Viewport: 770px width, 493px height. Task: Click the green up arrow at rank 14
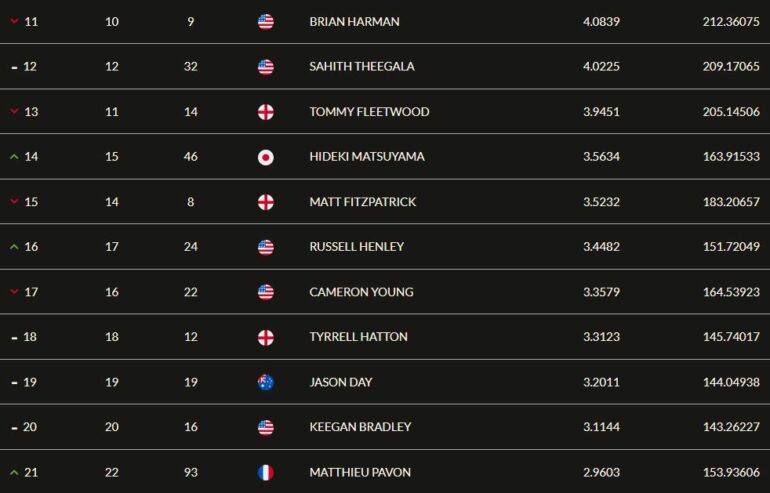coord(14,157)
